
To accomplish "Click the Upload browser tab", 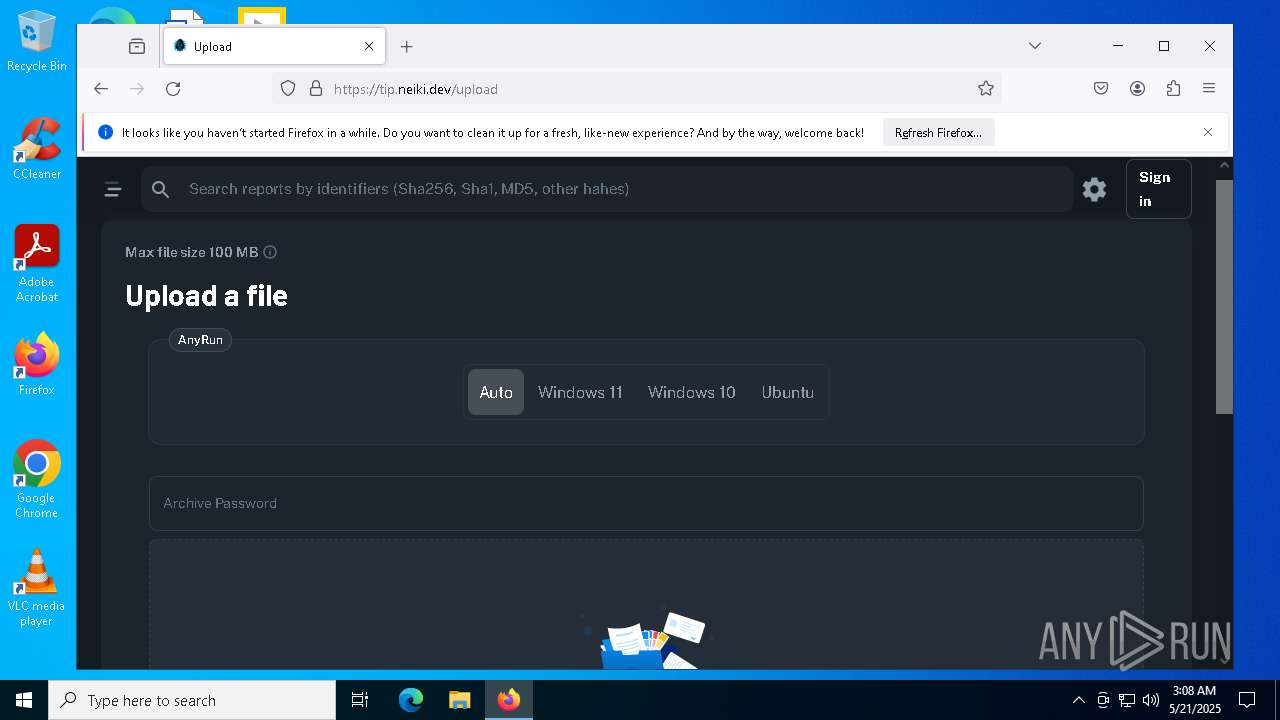I will pyautogui.click(x=274, y=46).
